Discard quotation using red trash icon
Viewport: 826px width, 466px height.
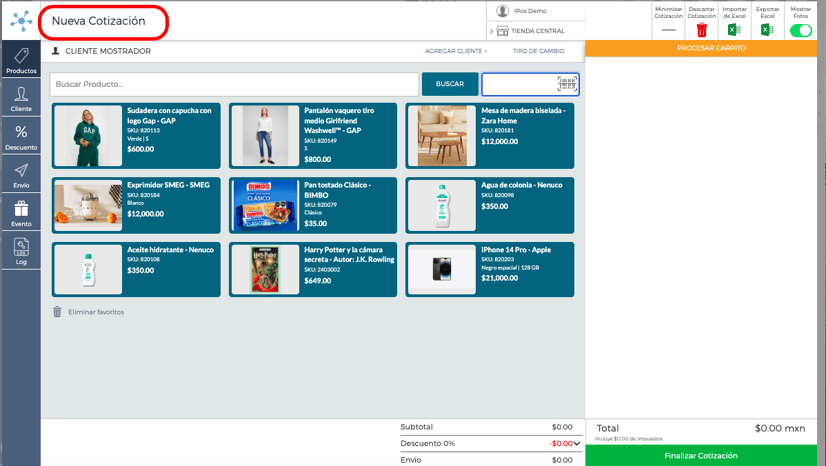702,30
